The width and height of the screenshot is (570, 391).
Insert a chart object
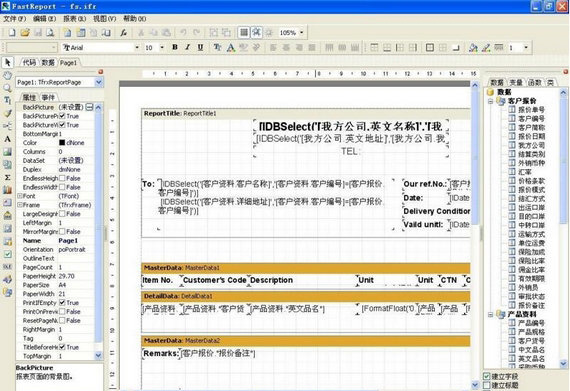point(8,190)
